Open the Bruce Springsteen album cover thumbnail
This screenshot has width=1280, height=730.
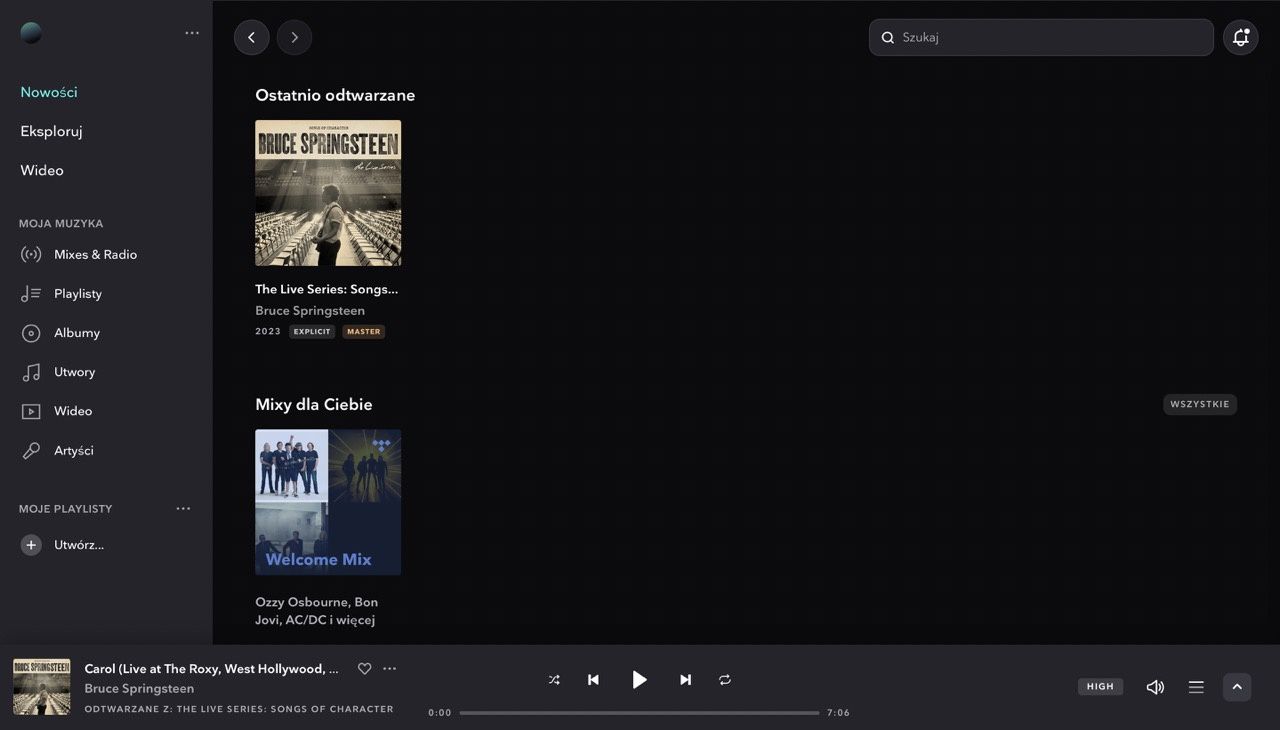tap(328, 193)
